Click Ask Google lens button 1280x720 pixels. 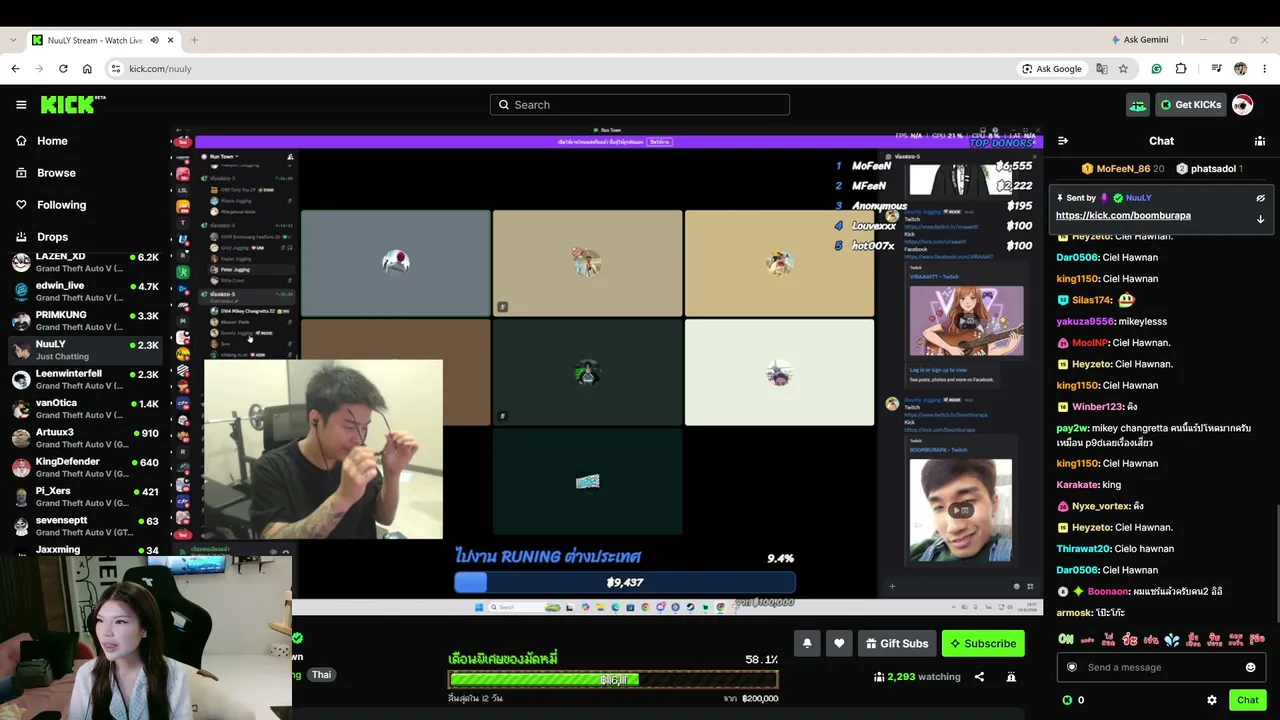(x=1052, y=69)
